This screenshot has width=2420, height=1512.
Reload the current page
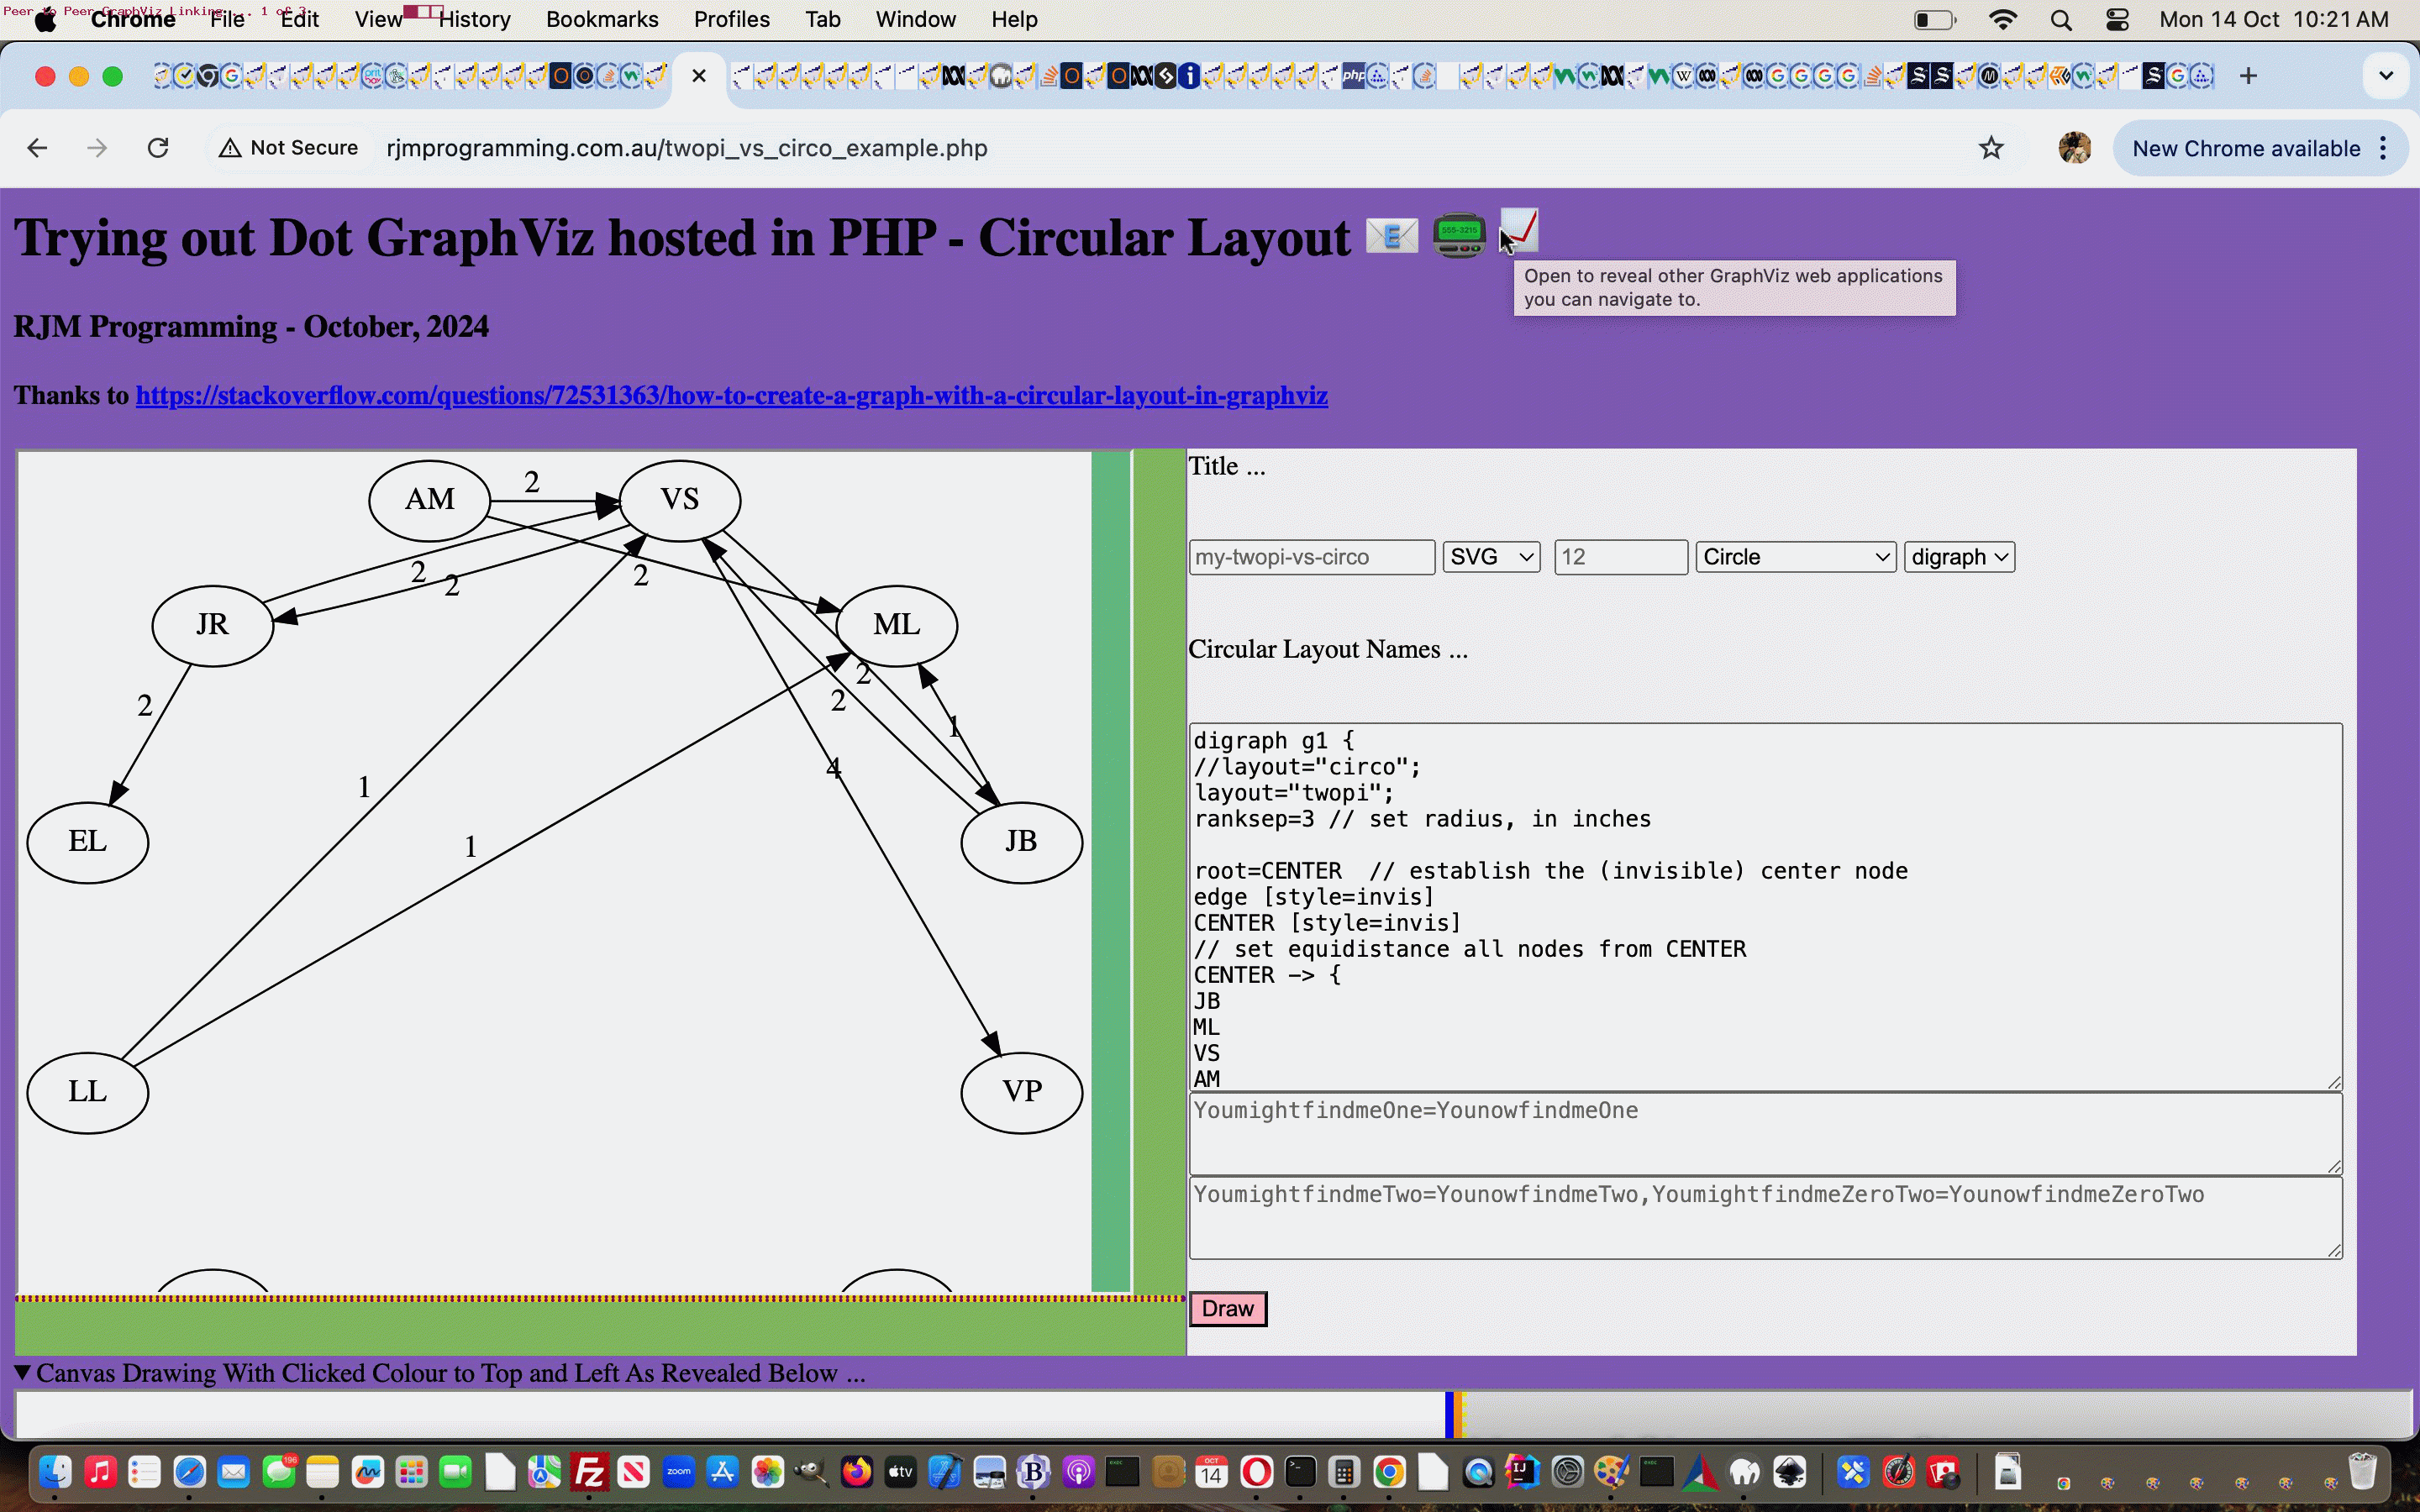pyautogui.click(x=158, y=148)
